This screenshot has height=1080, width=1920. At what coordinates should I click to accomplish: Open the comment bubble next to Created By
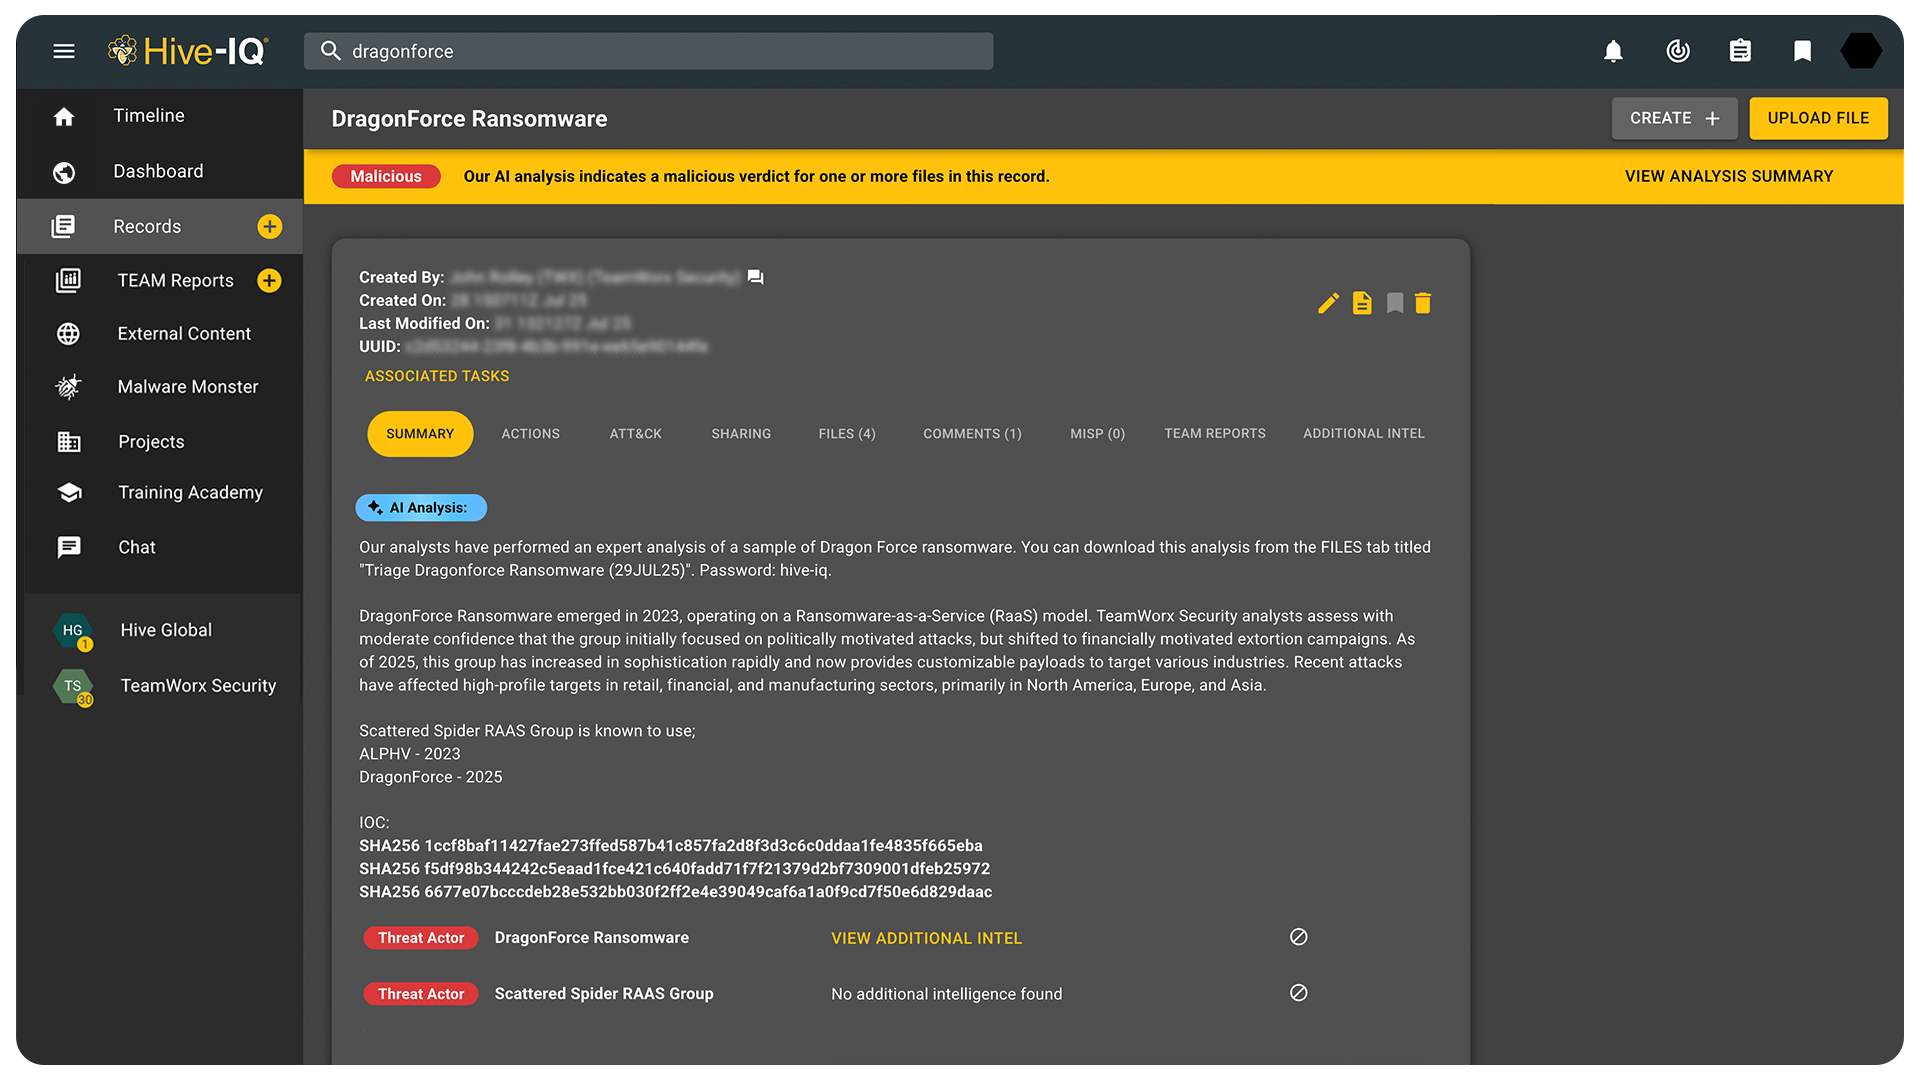pyautogui.click(x=755, y=277)
